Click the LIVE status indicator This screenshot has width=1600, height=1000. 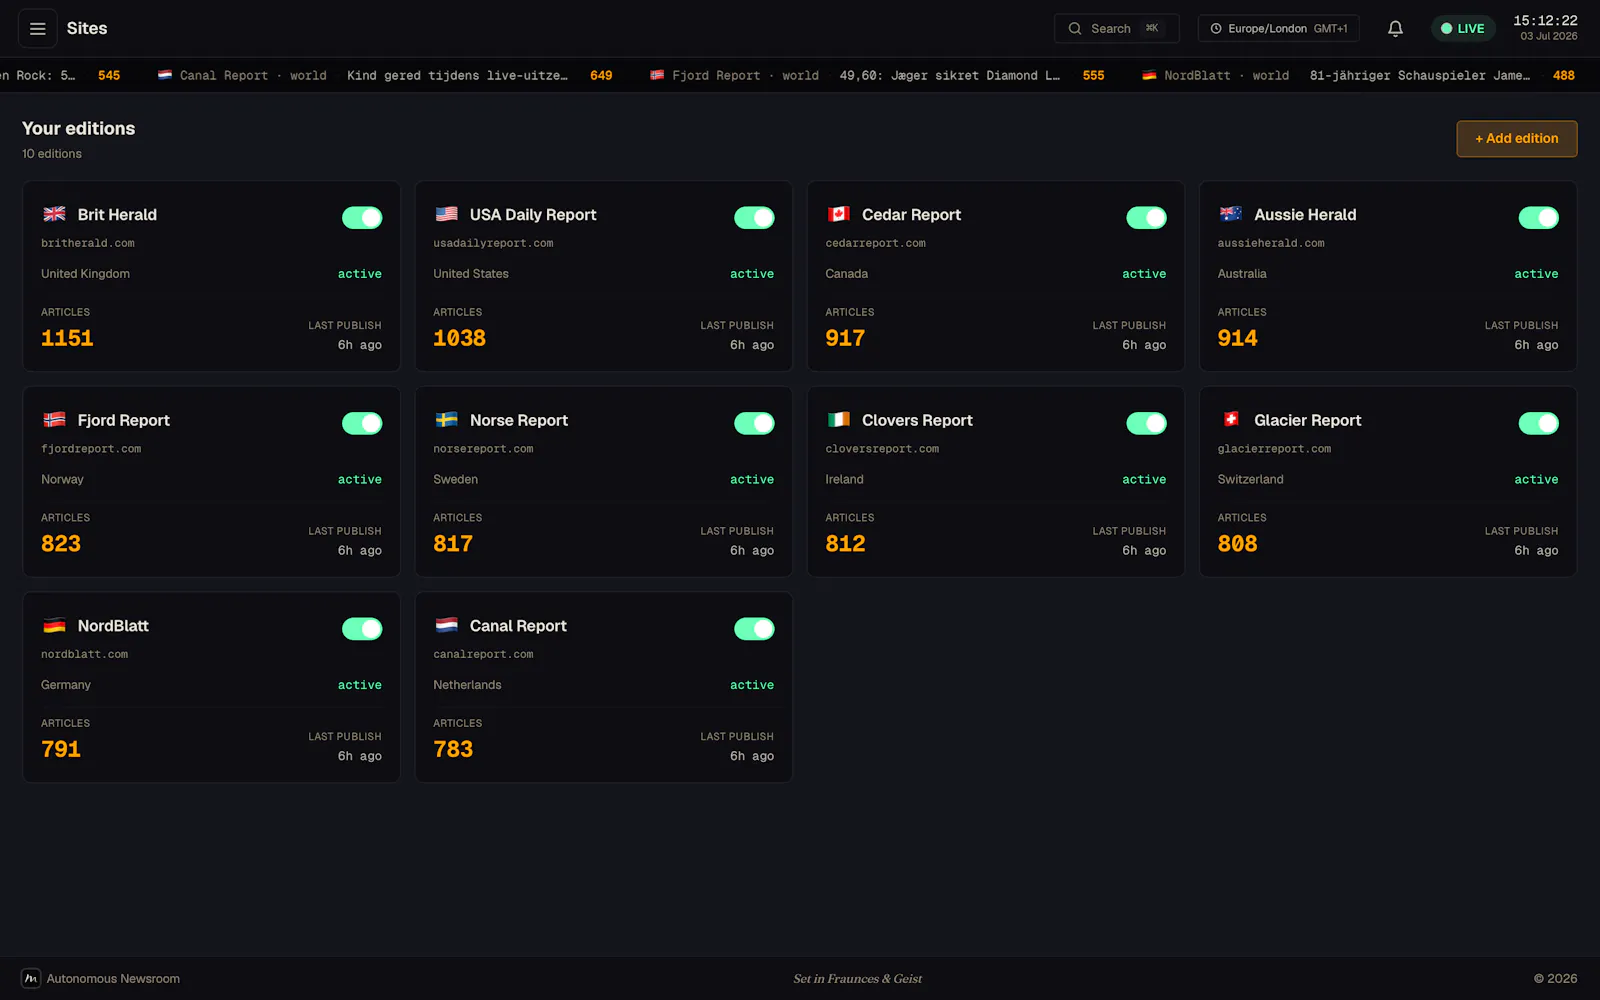coord(1463,29)
